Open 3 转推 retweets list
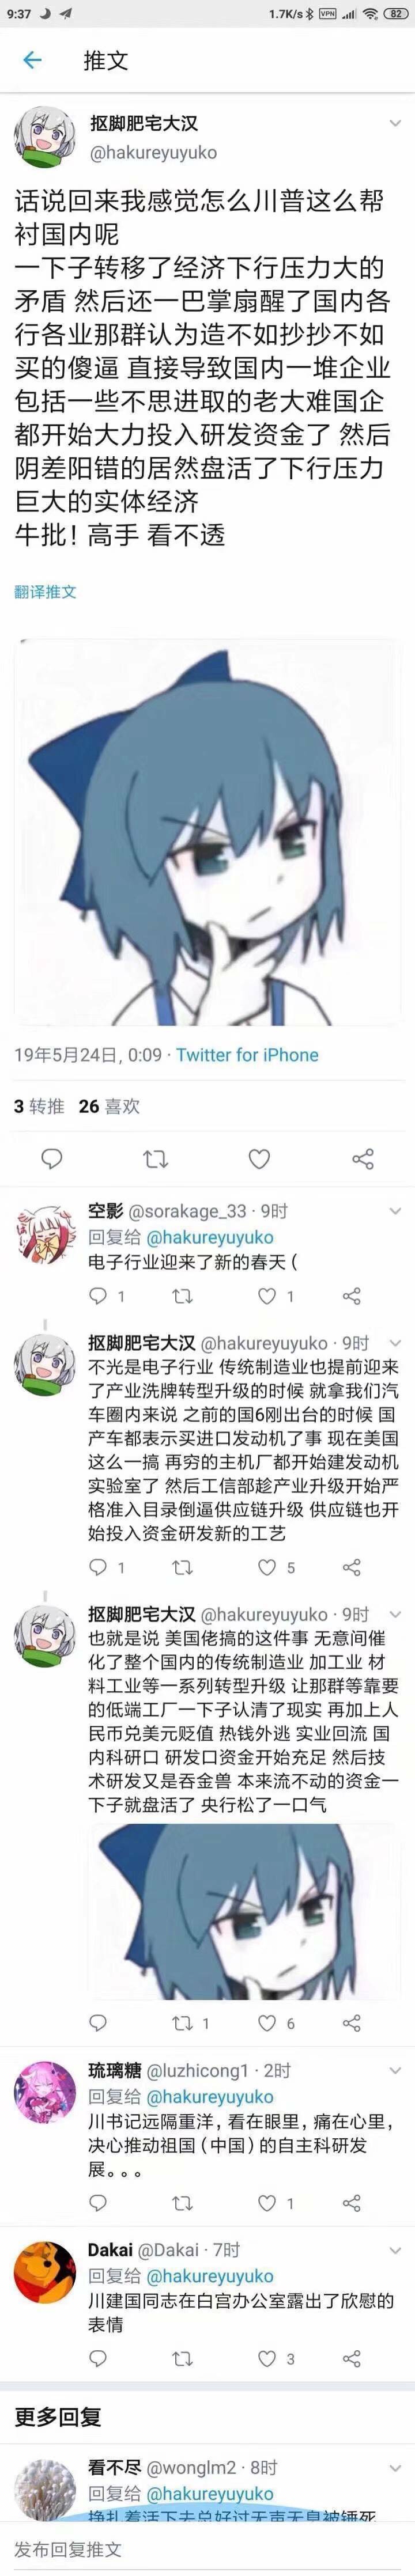The image size is (415, 2576). pos(39,1106)
